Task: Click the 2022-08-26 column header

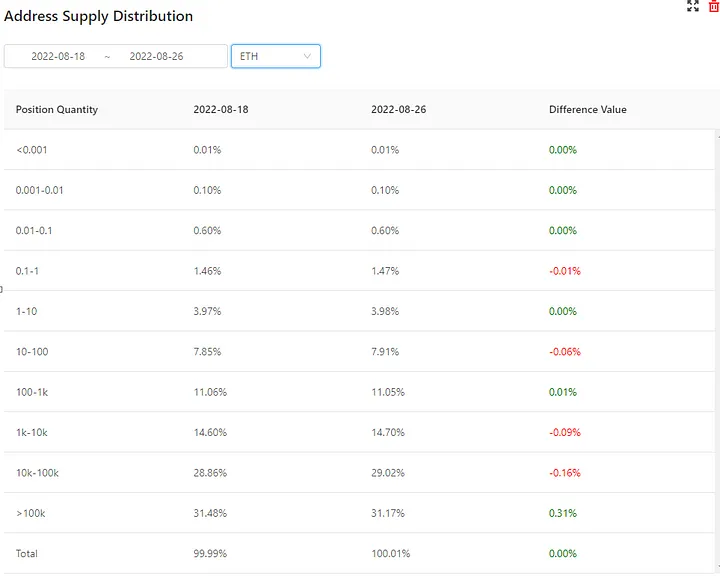Action: pos(398,109)
